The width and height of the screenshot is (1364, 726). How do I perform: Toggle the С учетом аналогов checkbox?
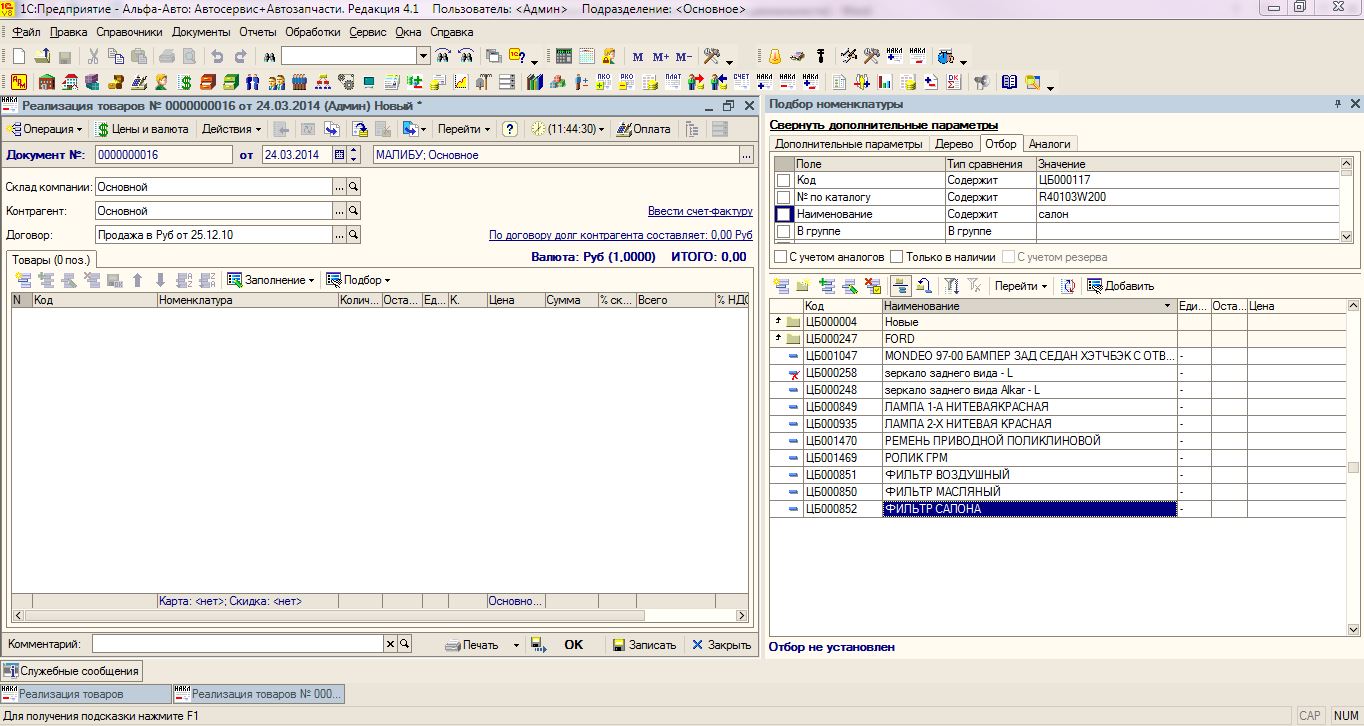coord(780,257)
